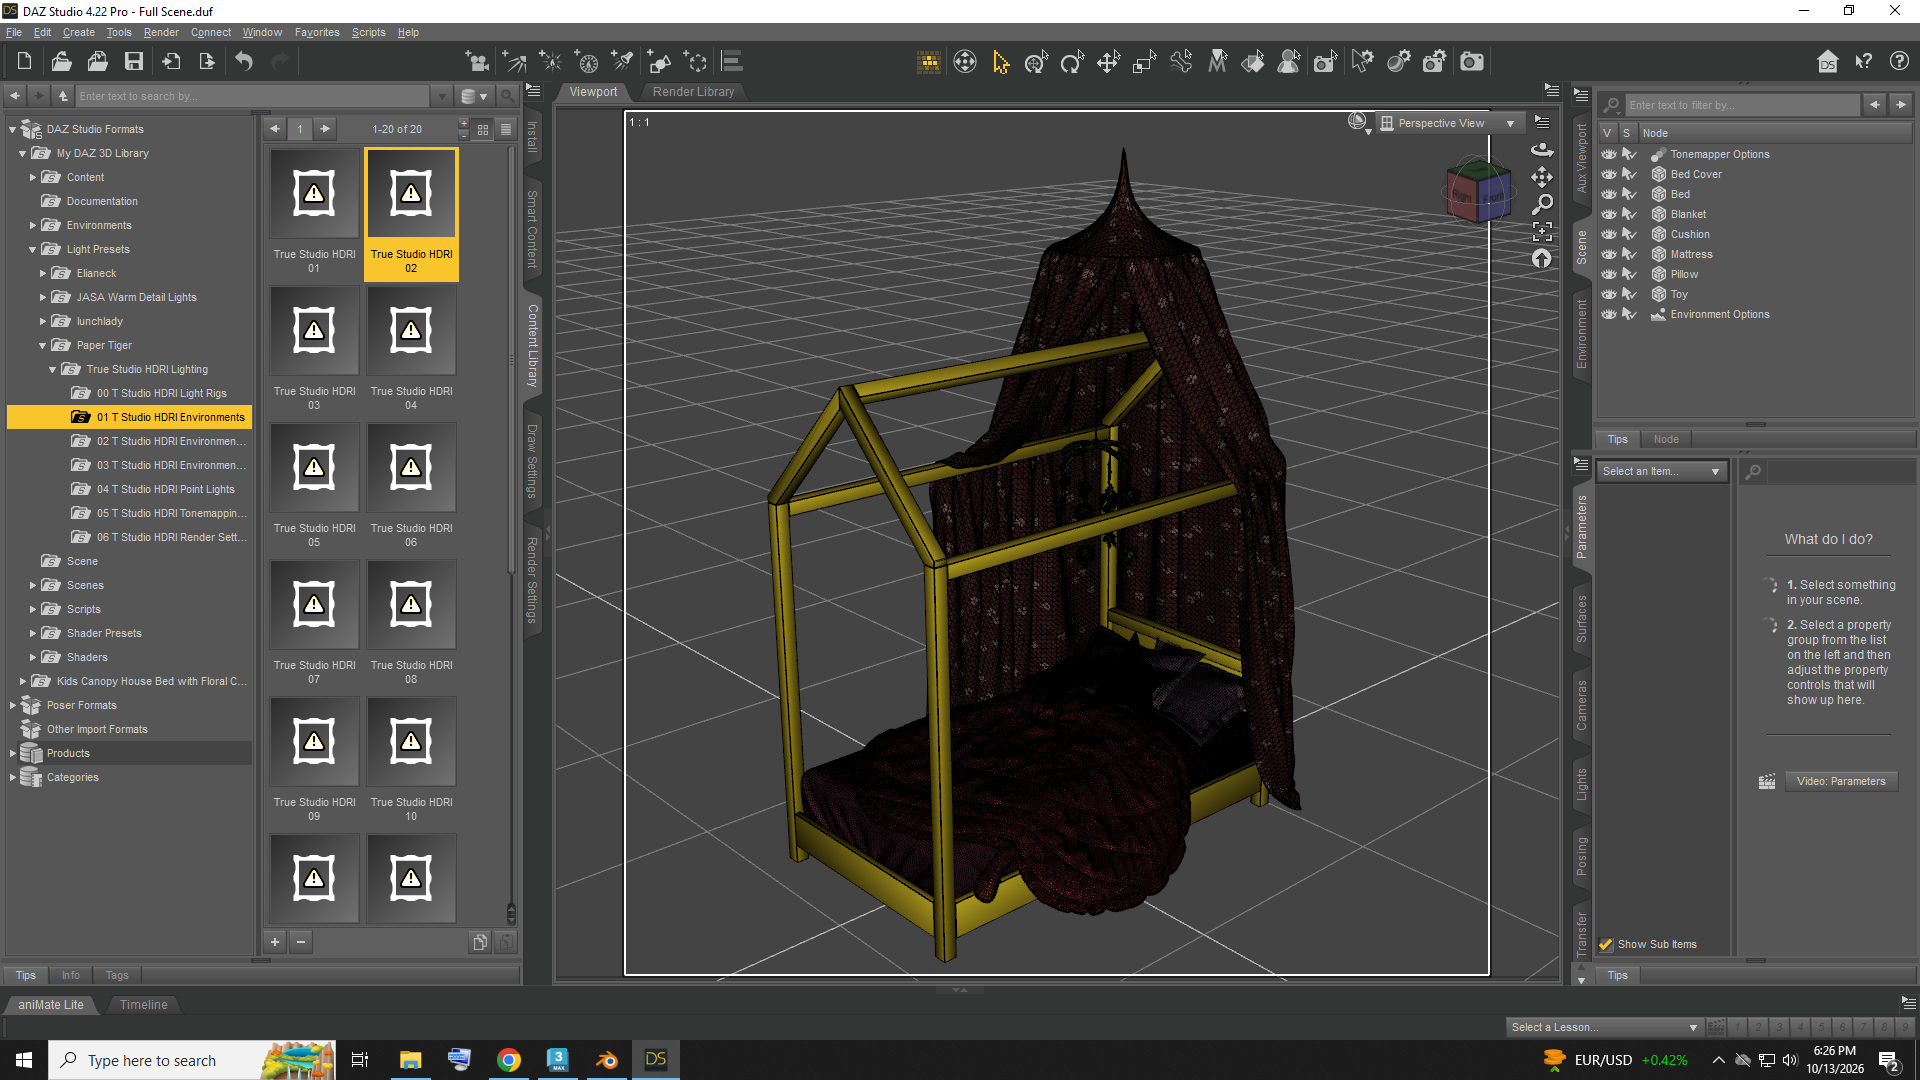Uncheck Show Sub Items checkbox

pyautogui.click(x=1606, y=944)
